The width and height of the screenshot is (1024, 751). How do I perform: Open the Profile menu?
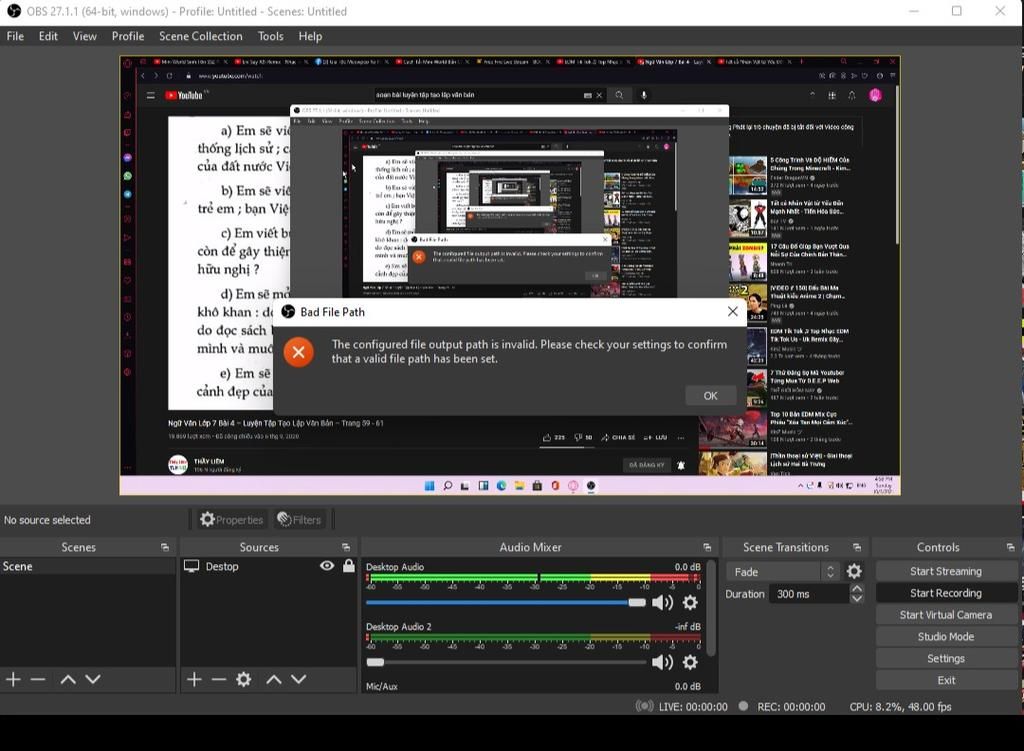coord(128,37)
